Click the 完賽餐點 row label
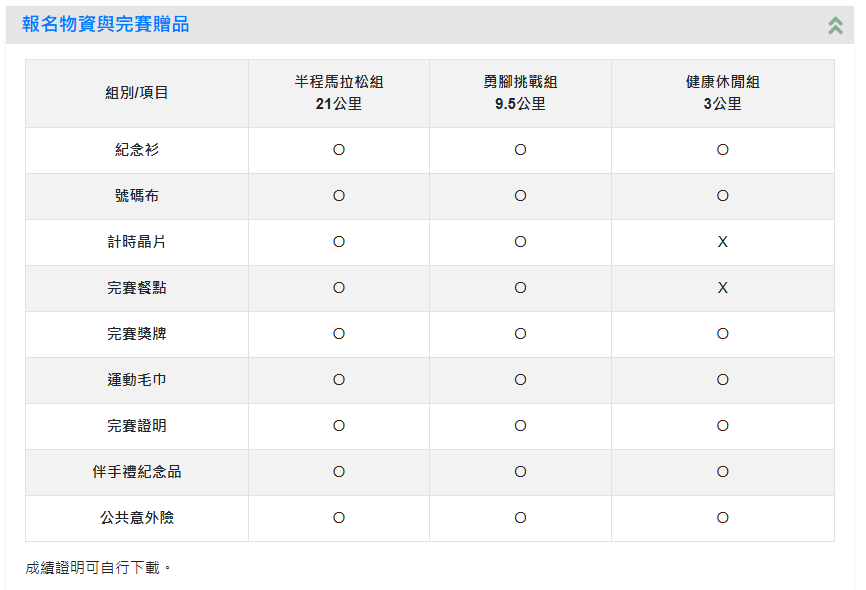The height and width of the screenshot is (590, 866). pyautogui.click(x=137, y=287)
